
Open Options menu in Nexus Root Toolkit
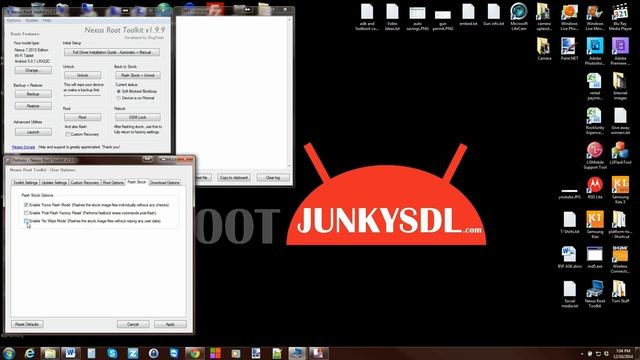click(x=14, y=20)
